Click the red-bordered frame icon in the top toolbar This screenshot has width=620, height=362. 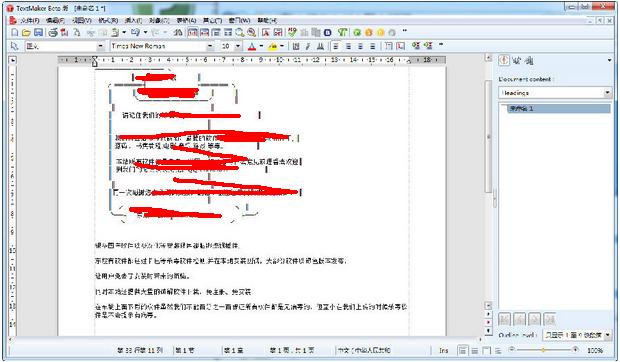265,32
